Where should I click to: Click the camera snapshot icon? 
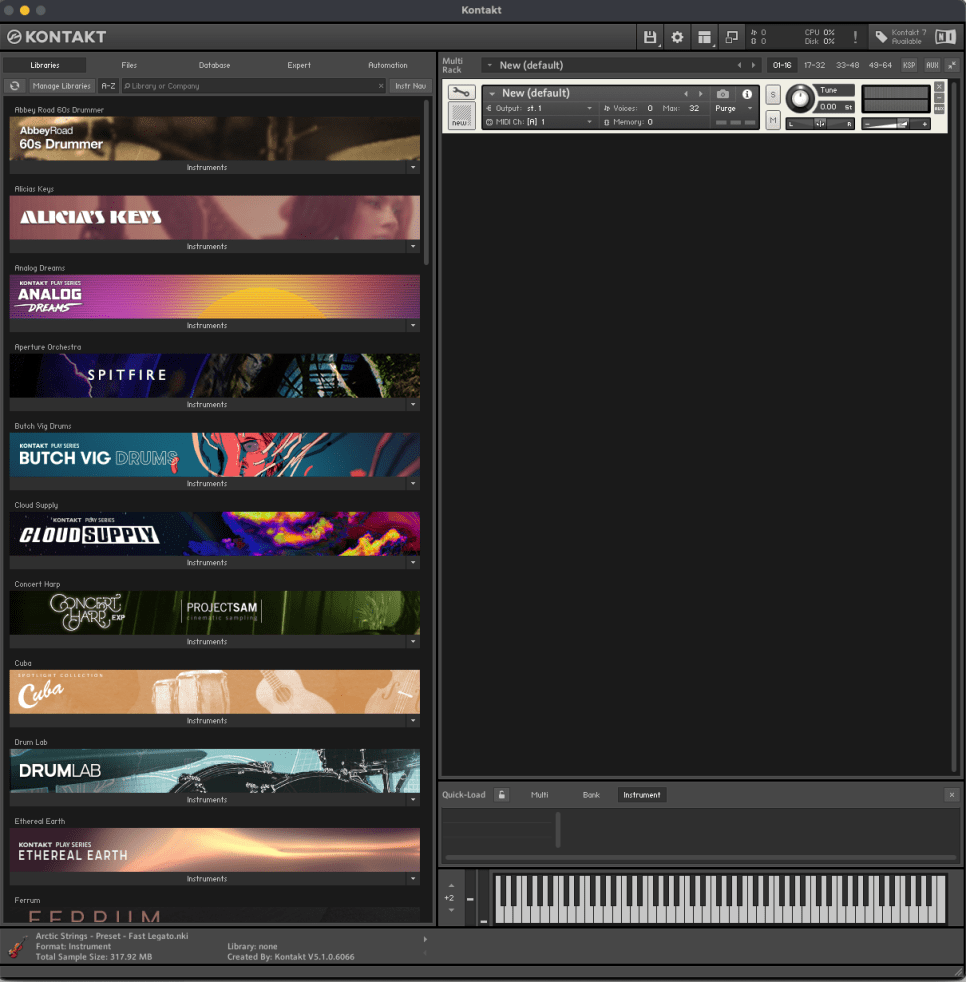click(723, 94)
